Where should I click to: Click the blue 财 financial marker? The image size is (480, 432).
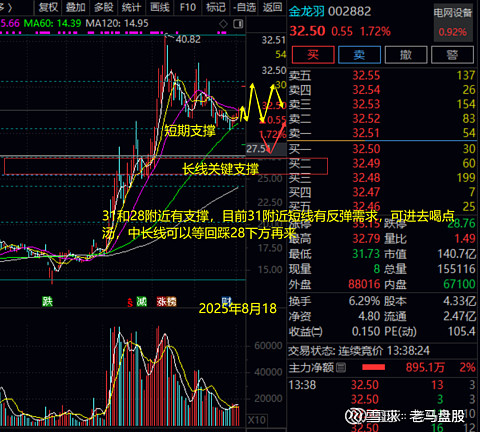click(x=227, y=301)
